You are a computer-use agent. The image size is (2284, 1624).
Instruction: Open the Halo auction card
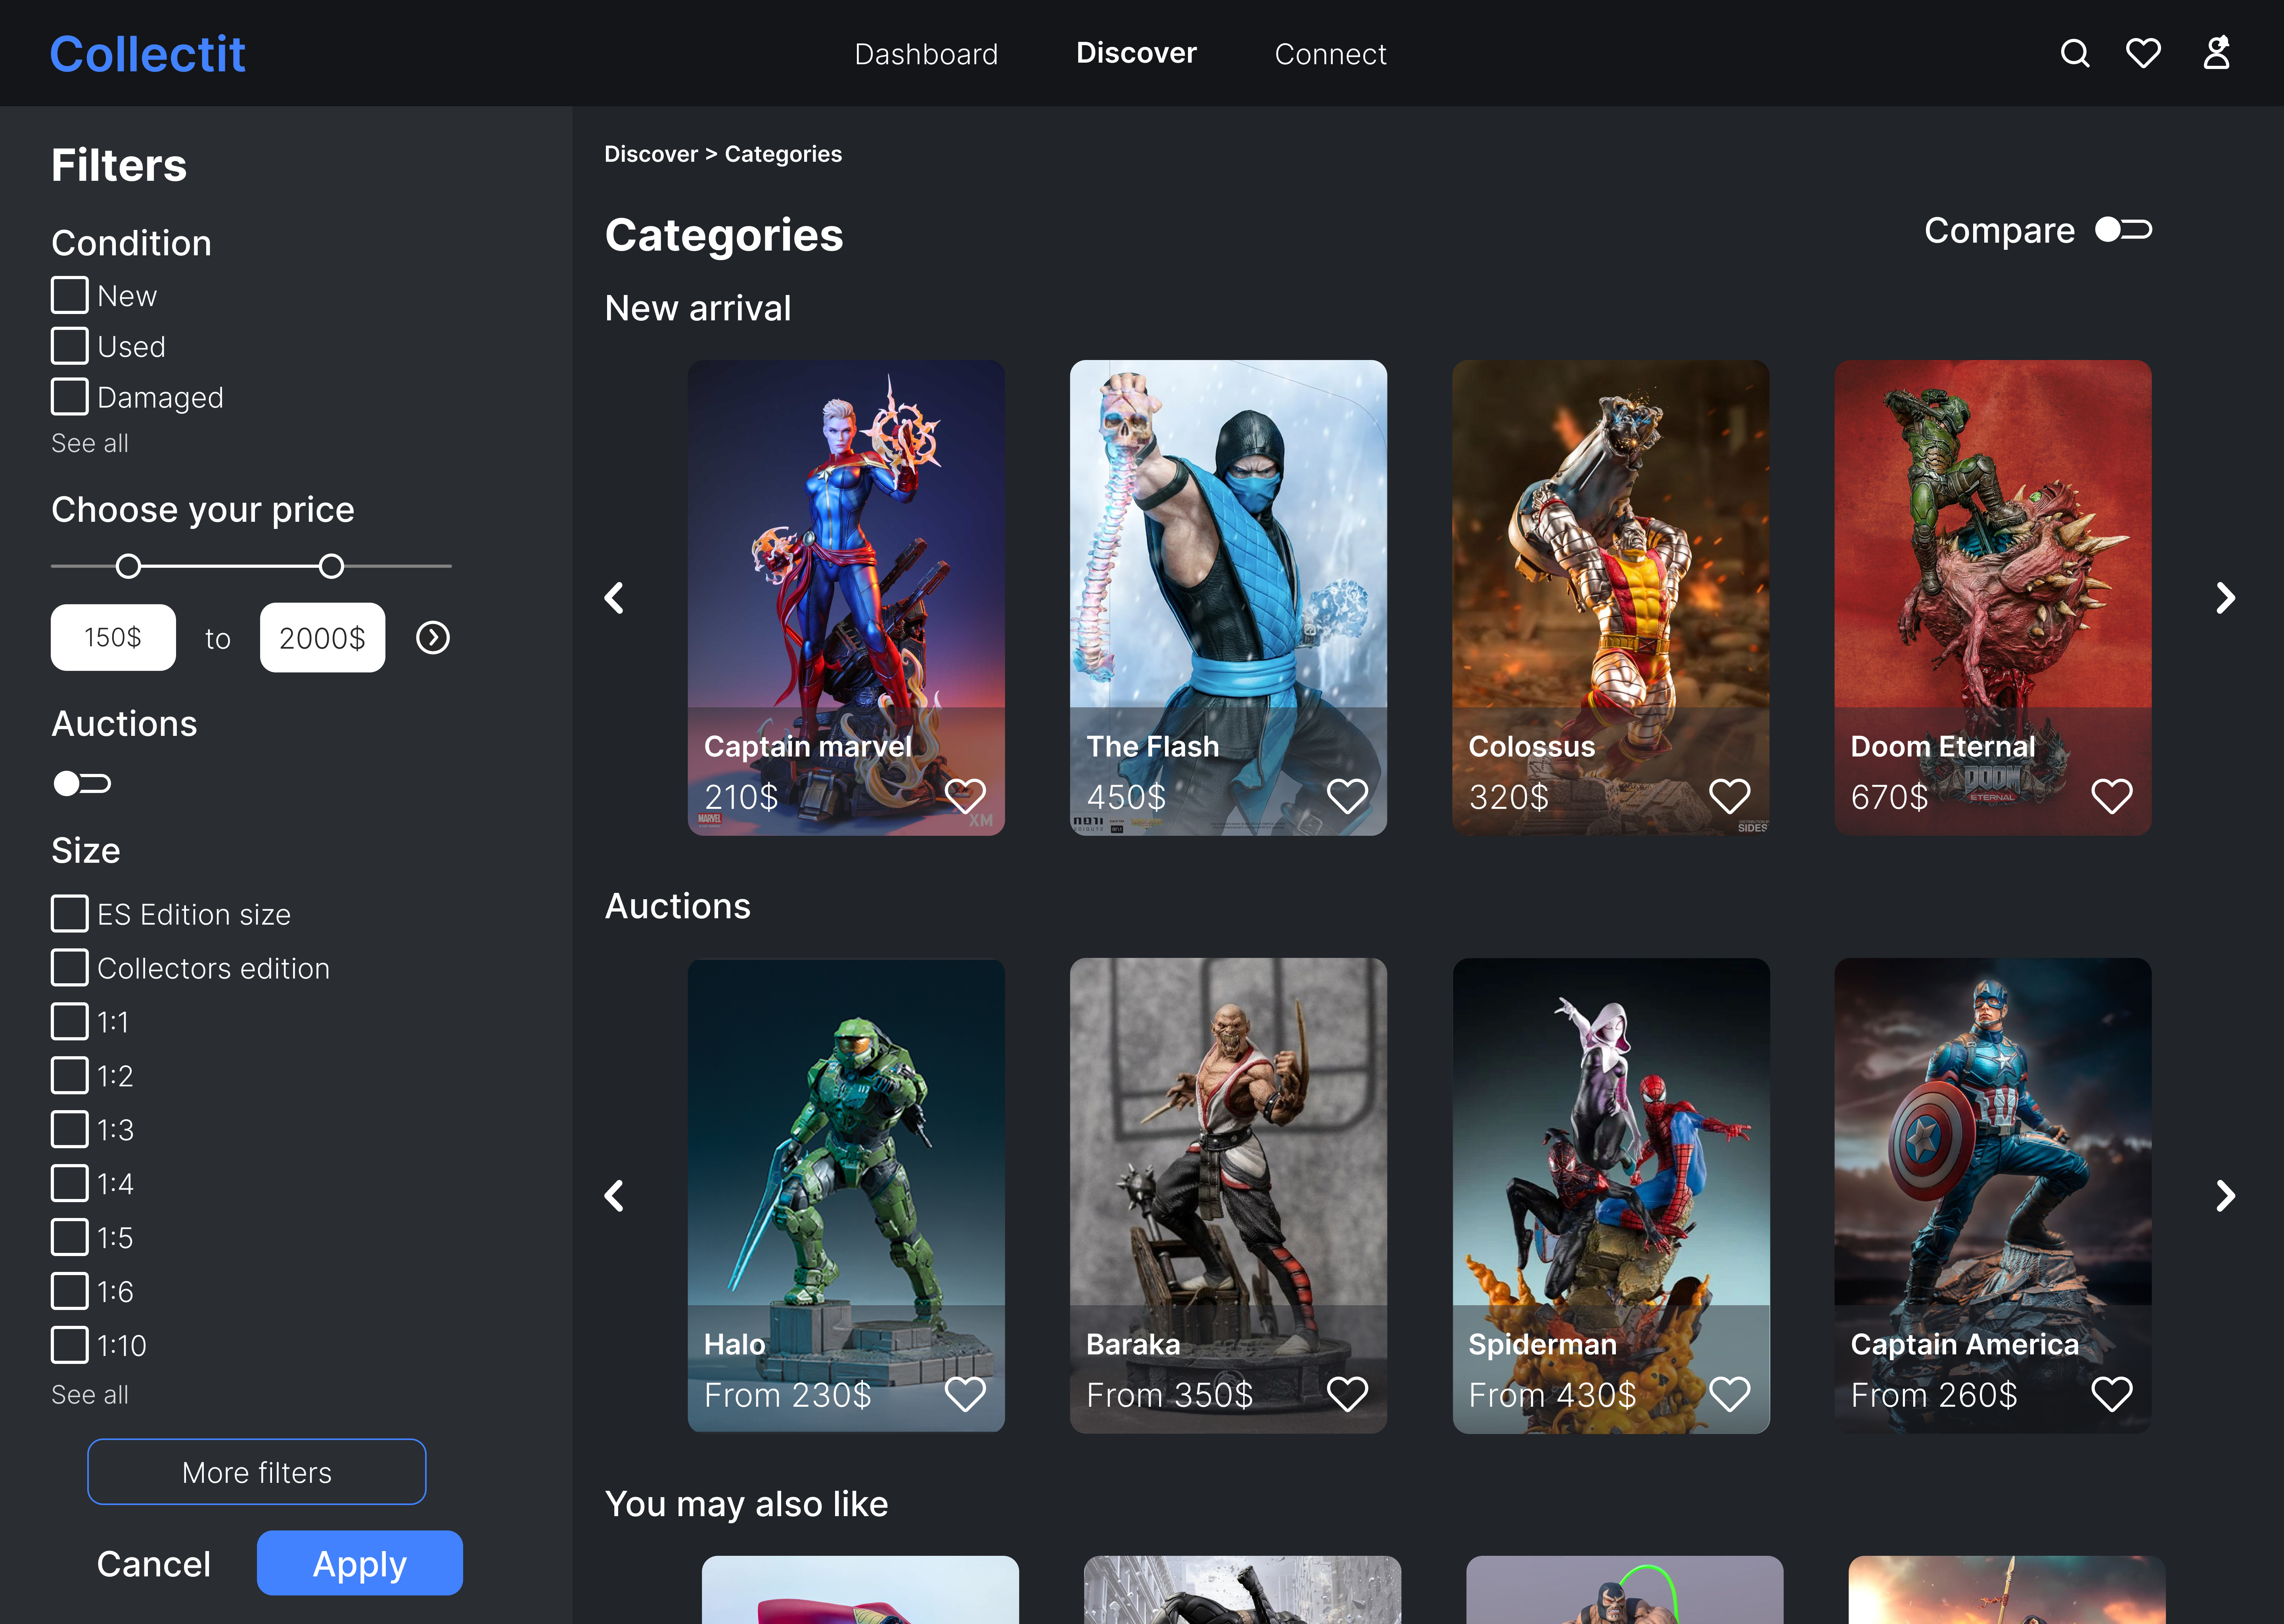click(846, 1196)
